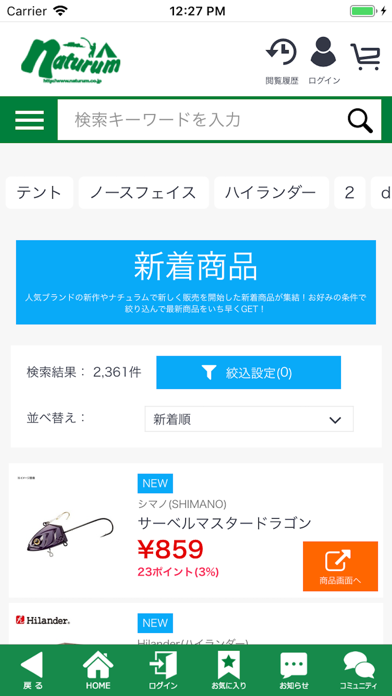Click the orange 商品画面へ button
This screenshot has height=696, width=392.
341,566
